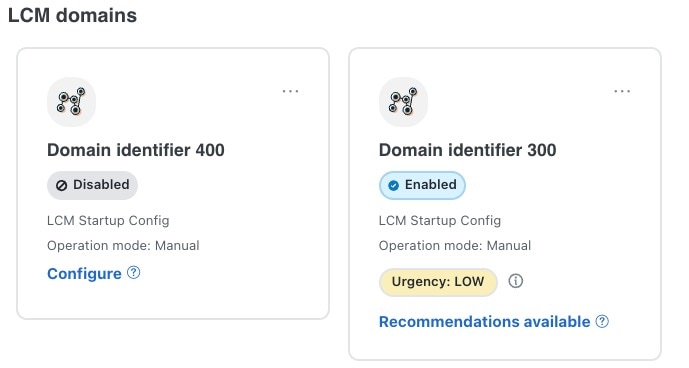Open more options menu for Domain 400
Viewport: 689px width, 368px height.
290,91
